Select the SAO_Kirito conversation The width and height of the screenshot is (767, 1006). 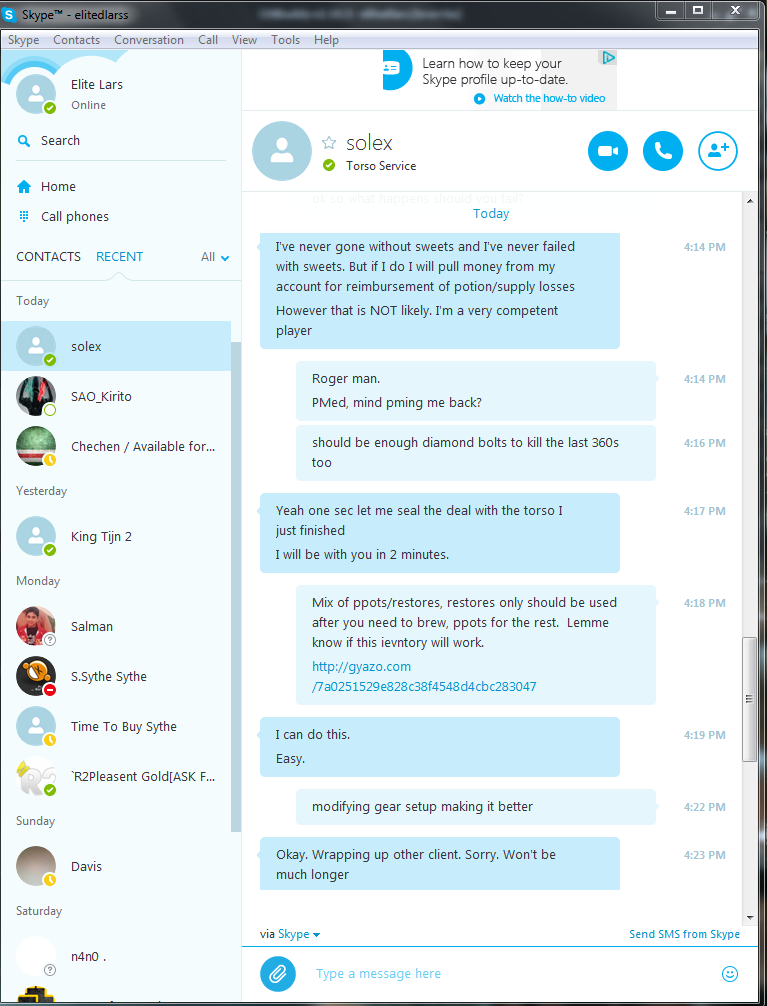(x=116, y=396)
